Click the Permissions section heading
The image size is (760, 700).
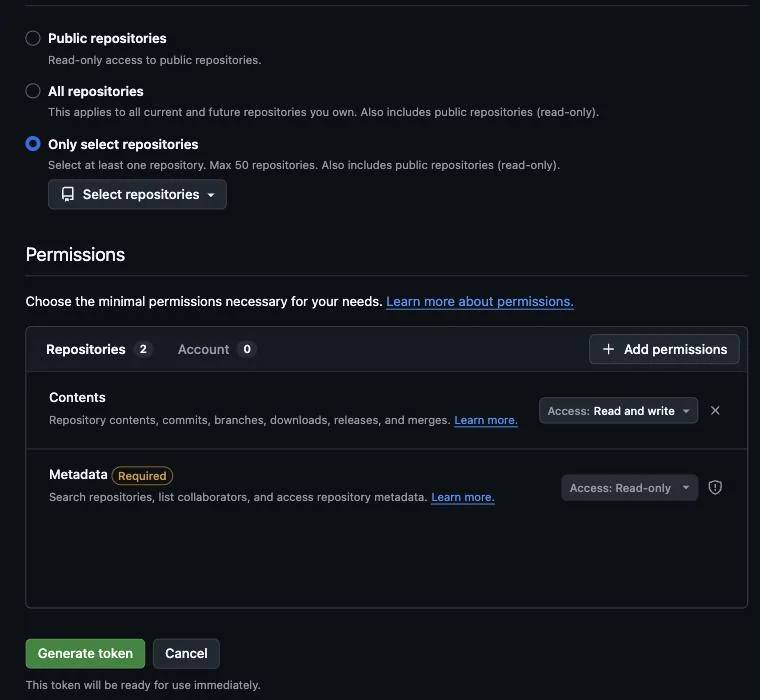click(x=75, y=255)
